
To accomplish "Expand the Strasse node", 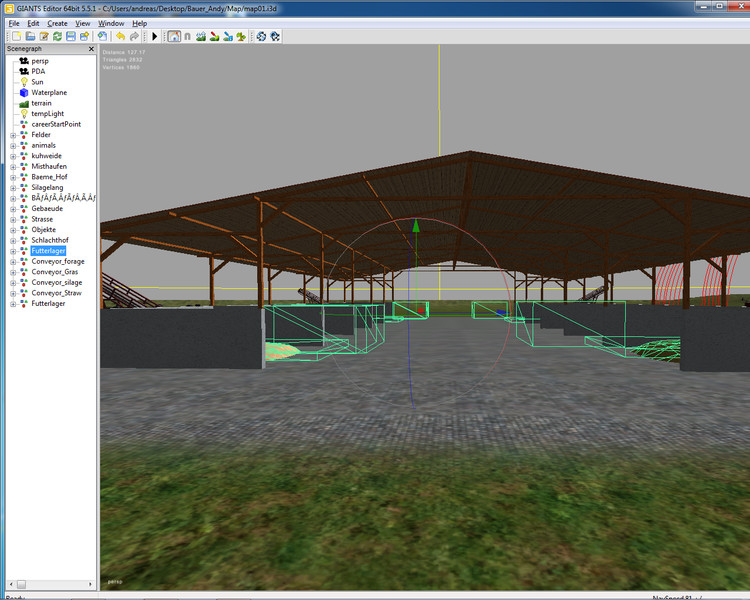I will coord(13,220).
